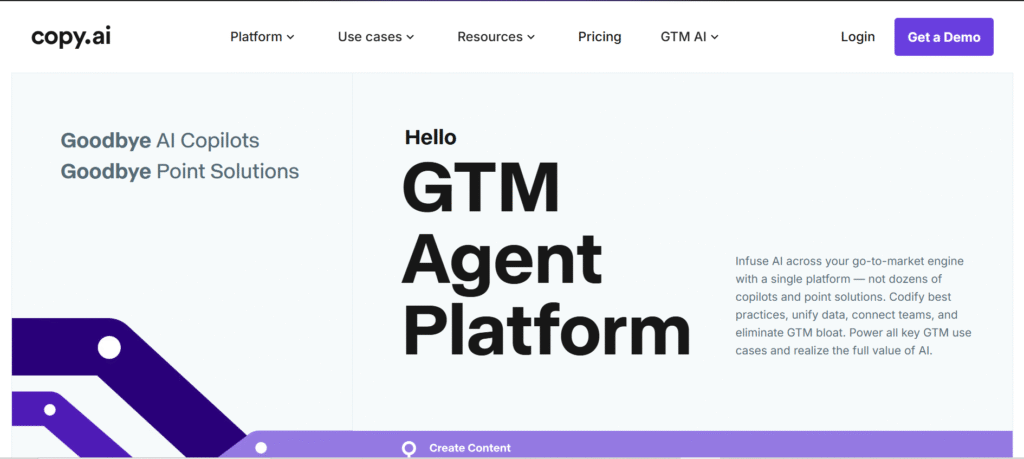Expand the Use cases chevron arrow
Viewport: 1024px width, 459px height.
pyautogui.click(x=410, y=38)
